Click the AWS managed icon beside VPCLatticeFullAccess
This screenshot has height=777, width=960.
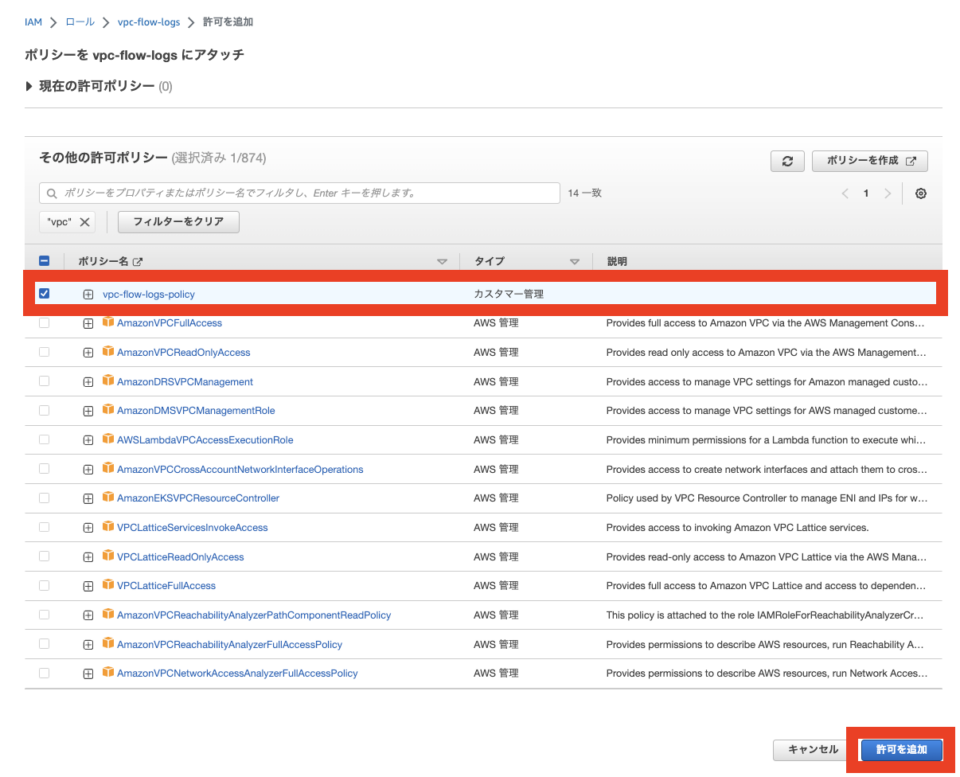108,586
